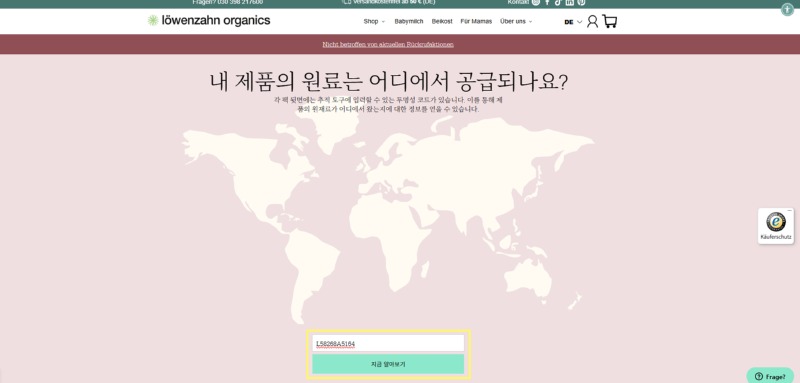Open the DE language selector
This screenshot has height=383, width=800.
click(x=573, y=22)
